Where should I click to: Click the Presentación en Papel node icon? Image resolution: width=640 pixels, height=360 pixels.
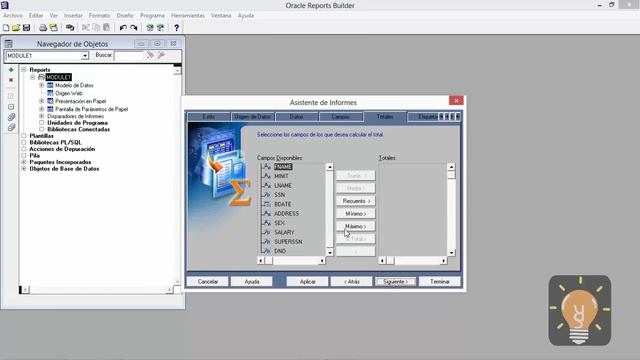pyautogui.click(x=50, y=101)
